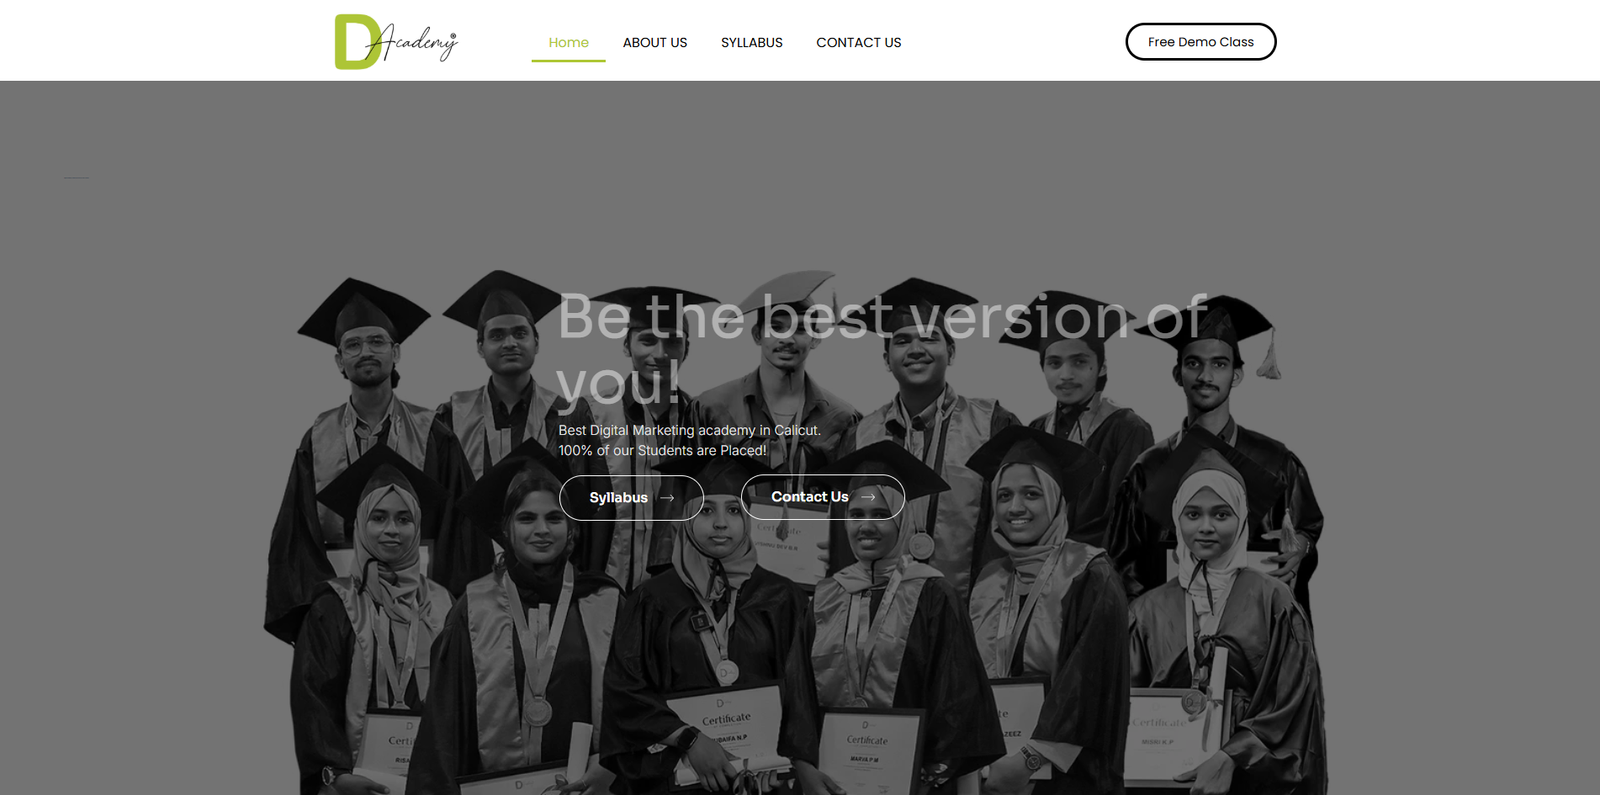The height and width of the screenshot is (795, 1600).
Task: Click the small dash line at left edge
Action: [76, 178]
